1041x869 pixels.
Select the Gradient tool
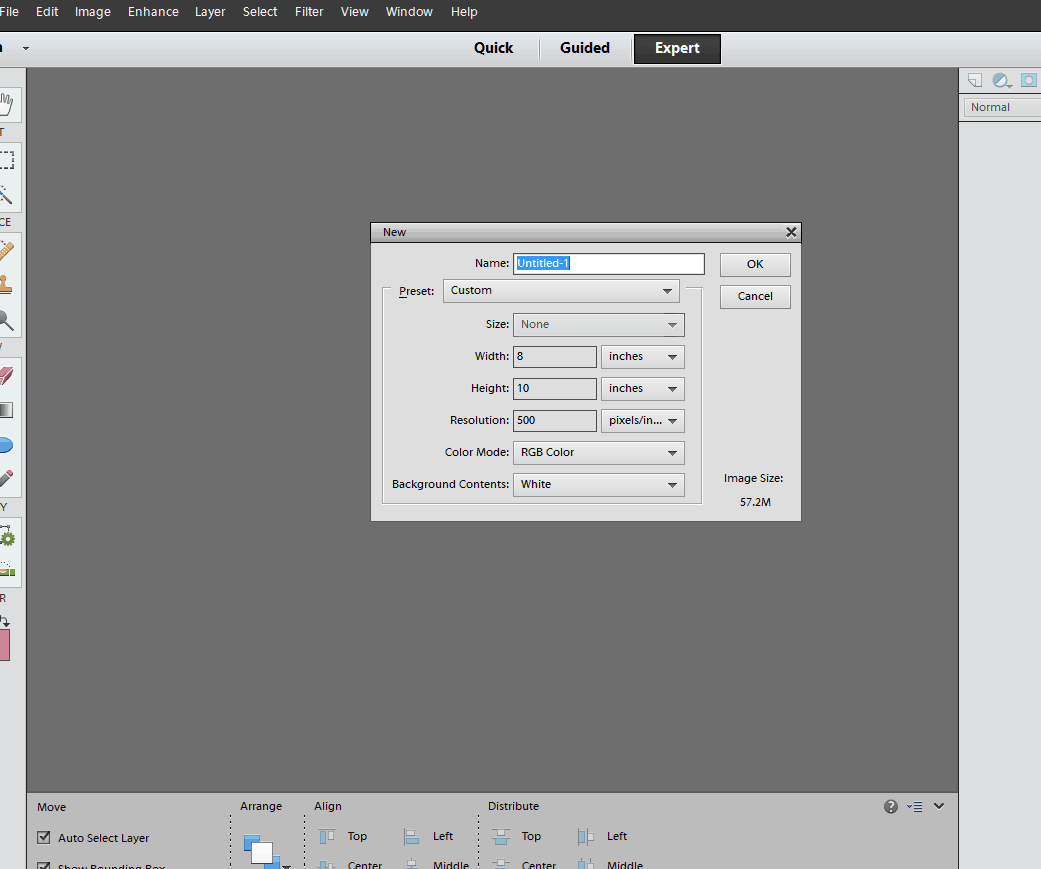tap(7, 410)
